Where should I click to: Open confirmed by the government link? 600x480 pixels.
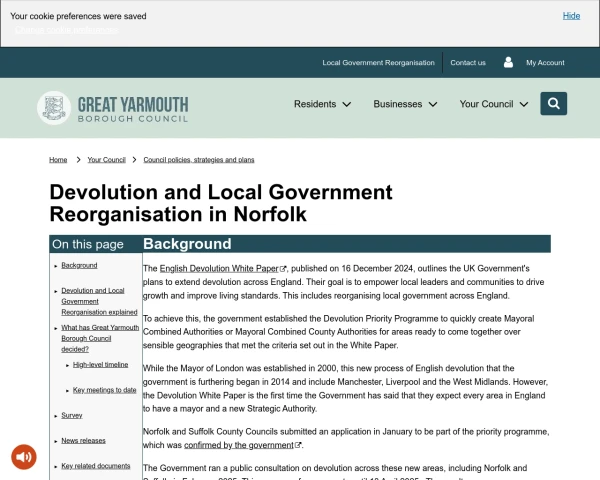[x=239, y=445]
